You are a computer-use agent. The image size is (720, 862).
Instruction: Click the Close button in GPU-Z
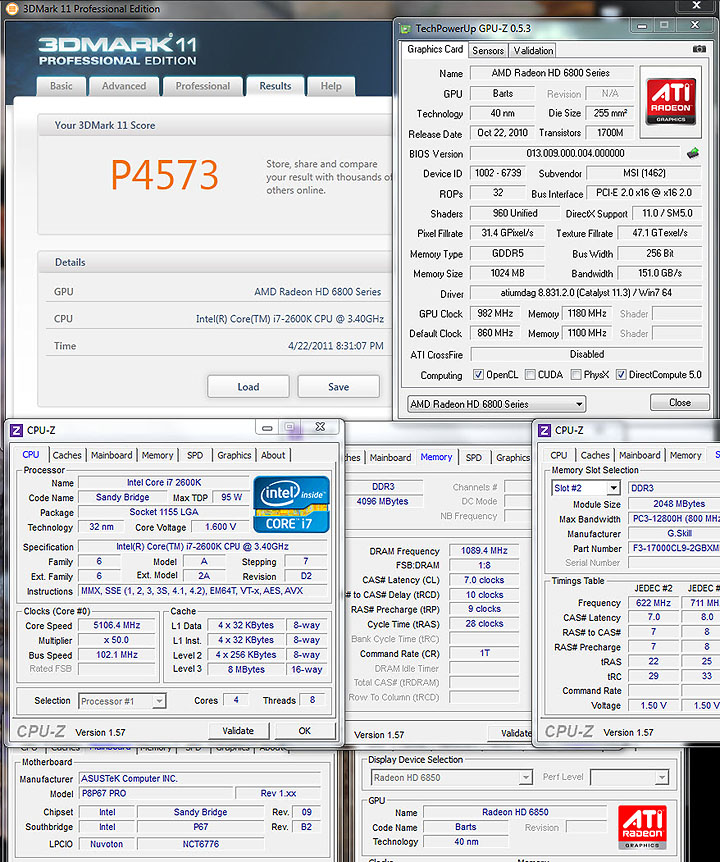pyautogui.click(x=680, y=402)
